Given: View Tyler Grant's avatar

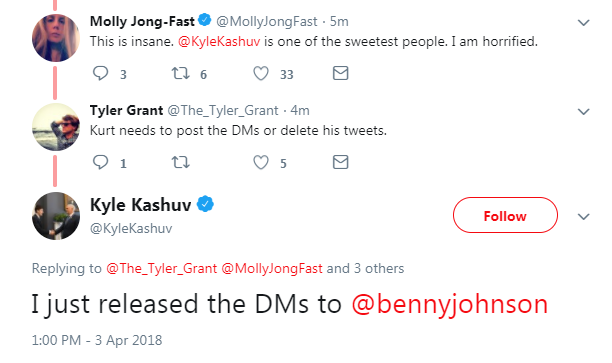Looking at the screenshot, I should [x=56, y=127].
